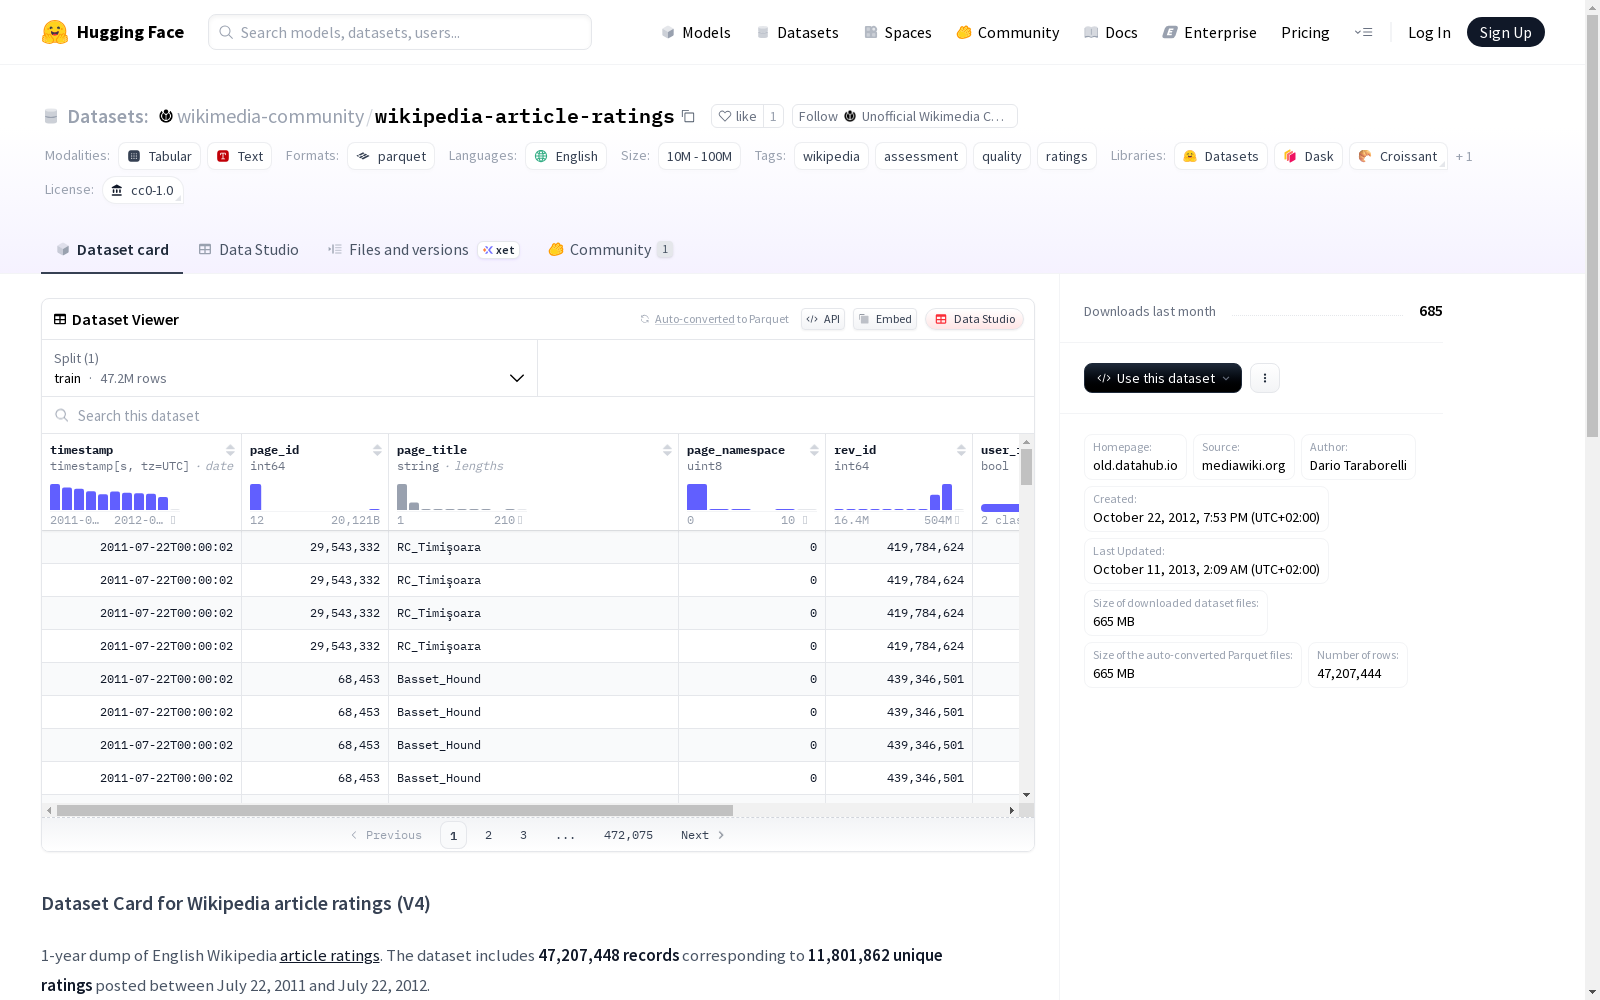Switch to the Community tab with 1 discussion
This screenshot has height=1000, width=1600.
(x=610, y=249)
